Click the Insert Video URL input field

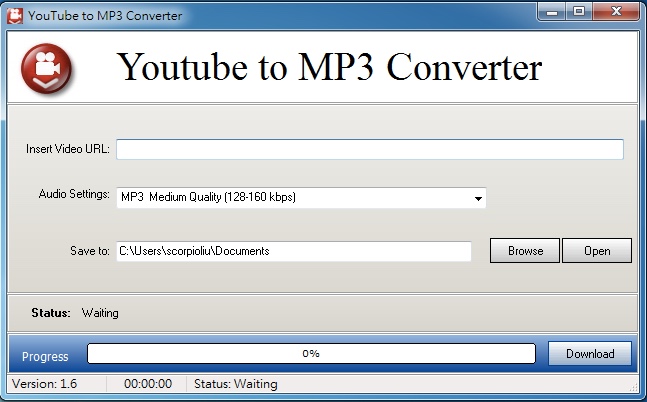pos(370,149)
